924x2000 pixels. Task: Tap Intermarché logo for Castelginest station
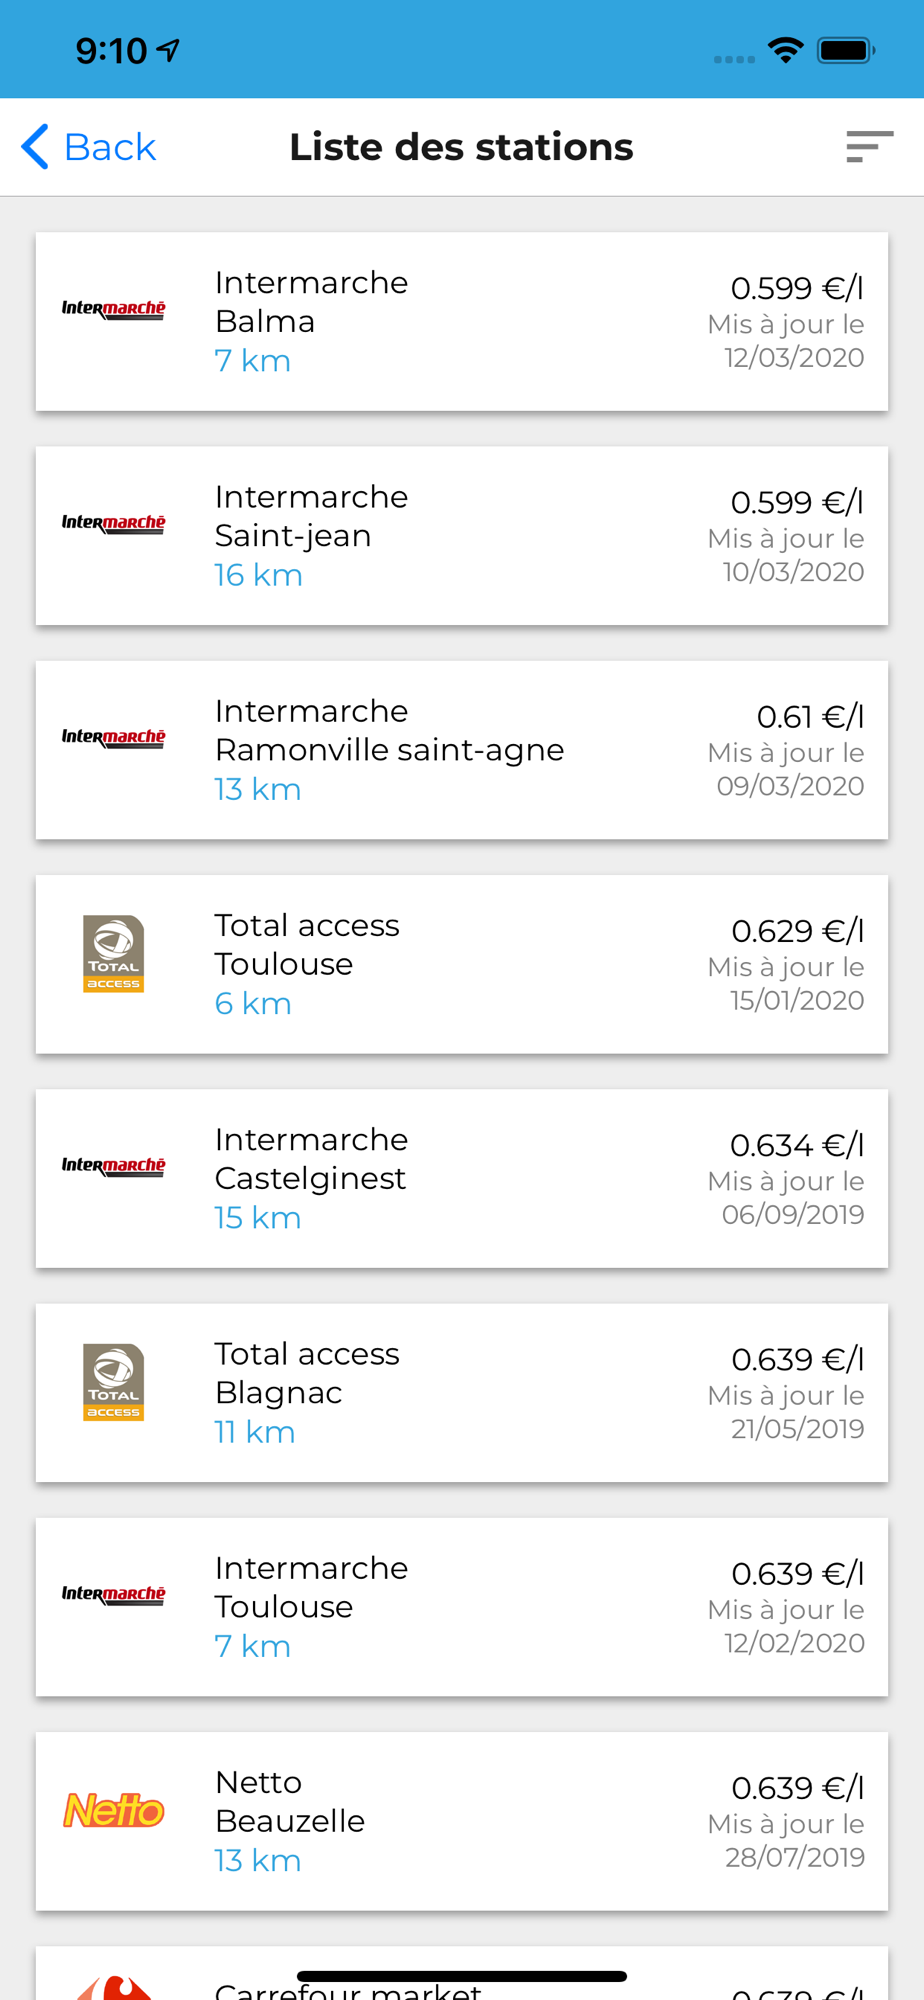[x=113, y=1166]
